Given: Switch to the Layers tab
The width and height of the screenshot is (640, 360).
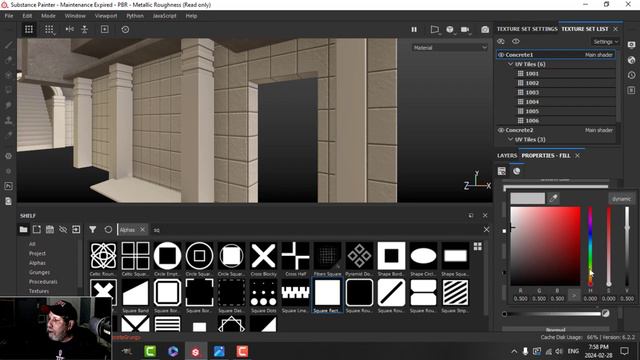Looking at the screenshot, I should 507,156.
